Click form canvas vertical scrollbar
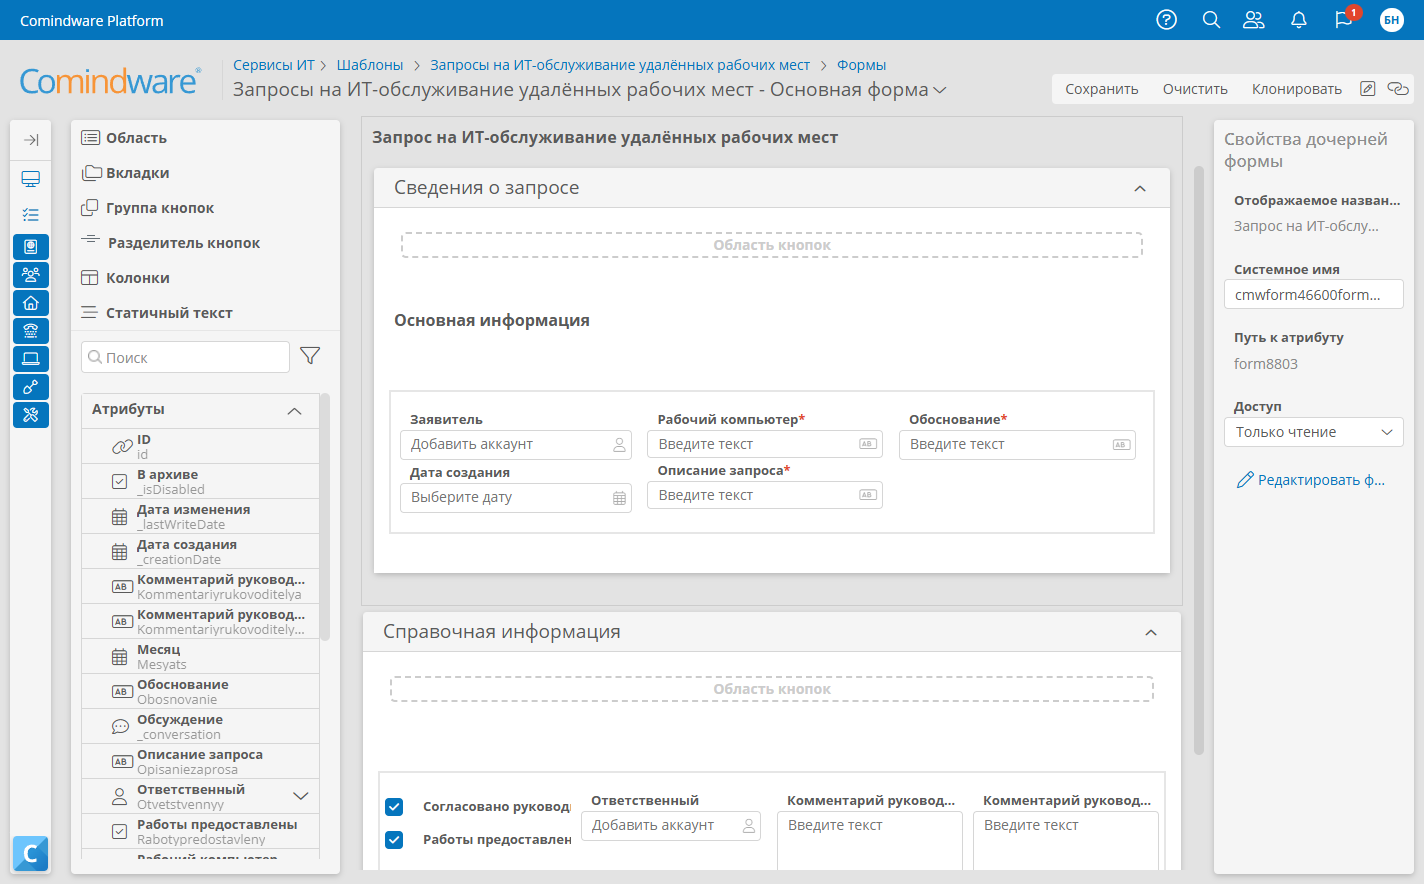Image resolution: width=1424 pixels, height=884 pixels. pos(1199,460)
